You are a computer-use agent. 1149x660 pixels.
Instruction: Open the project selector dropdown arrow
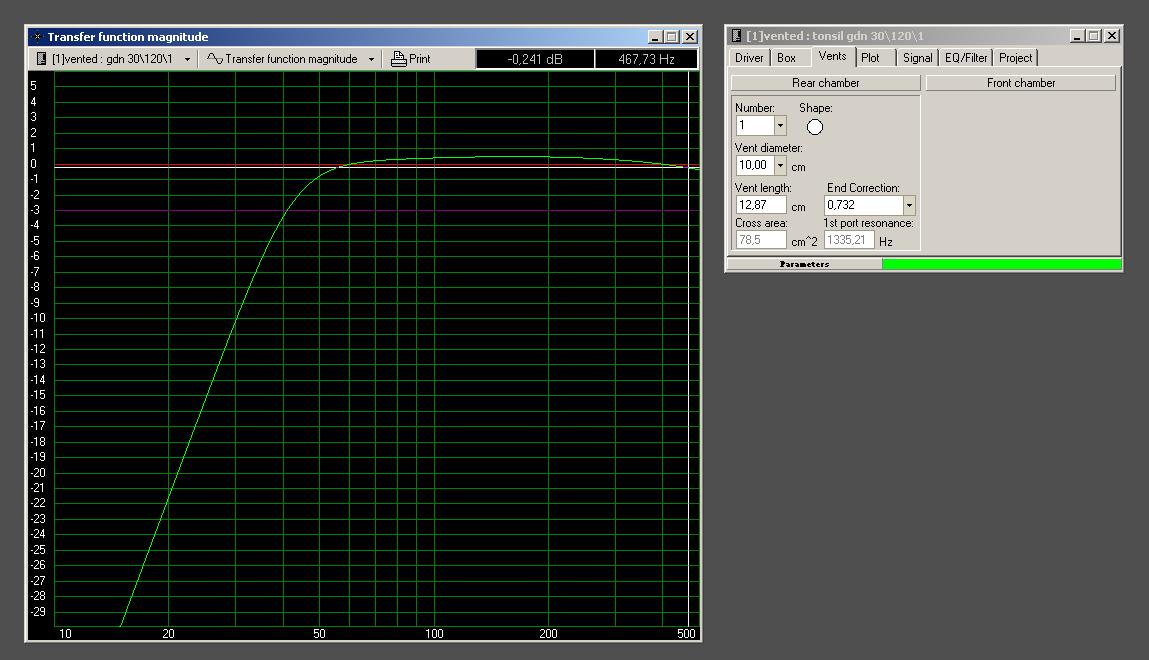(x=187, y=59)
